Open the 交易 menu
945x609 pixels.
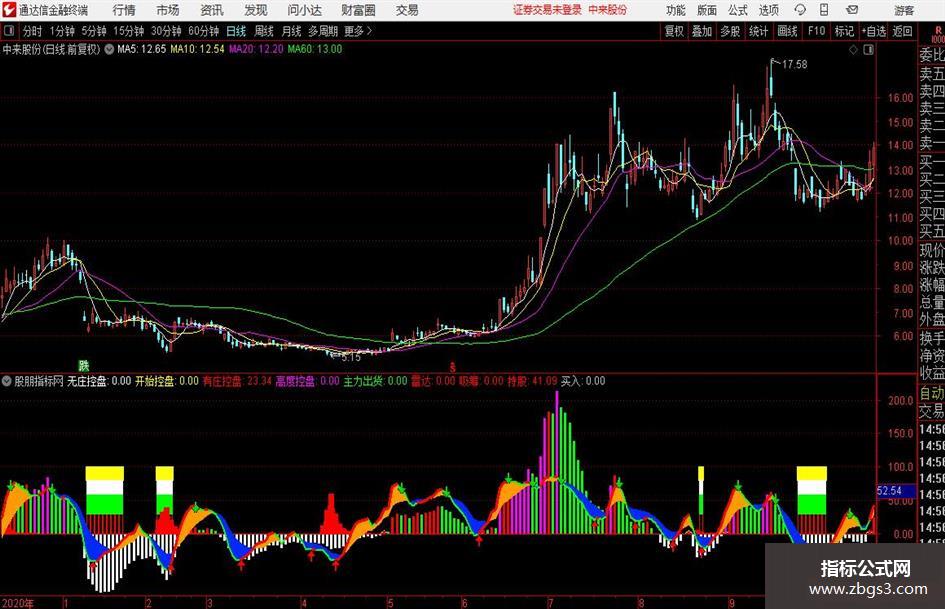point(407,10)
